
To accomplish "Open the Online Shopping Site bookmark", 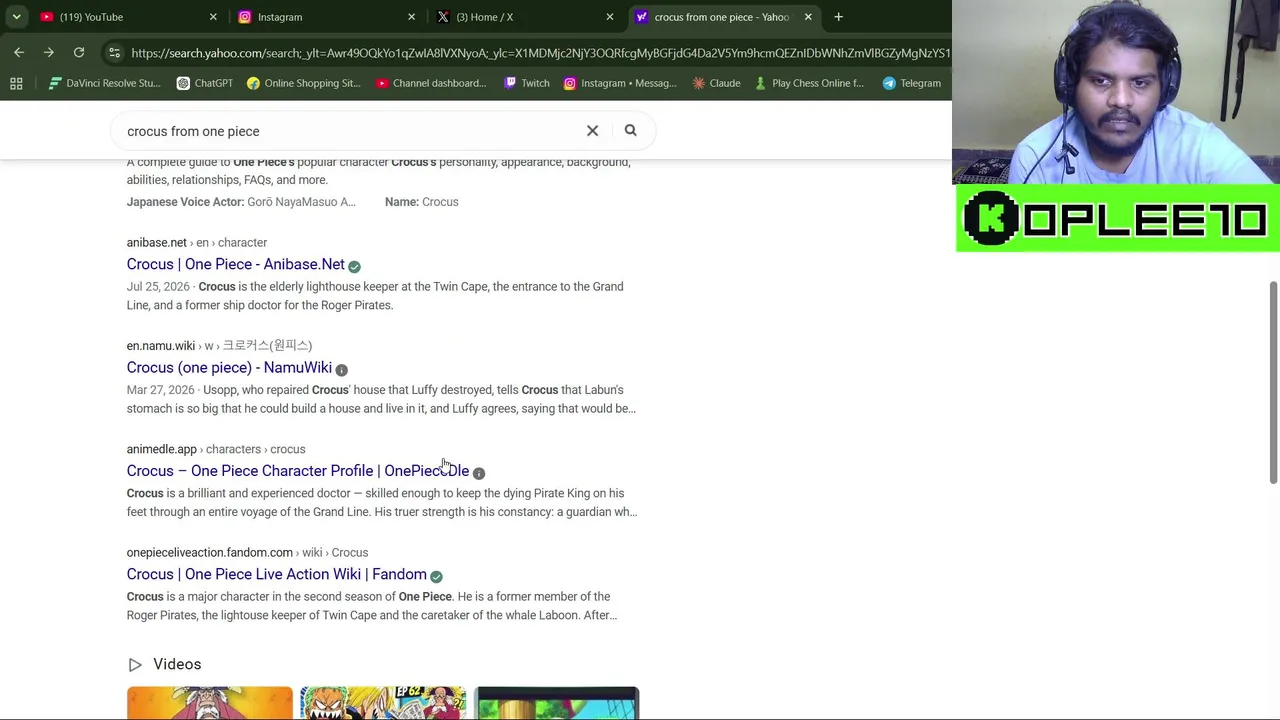I will (x=303, y=83).
